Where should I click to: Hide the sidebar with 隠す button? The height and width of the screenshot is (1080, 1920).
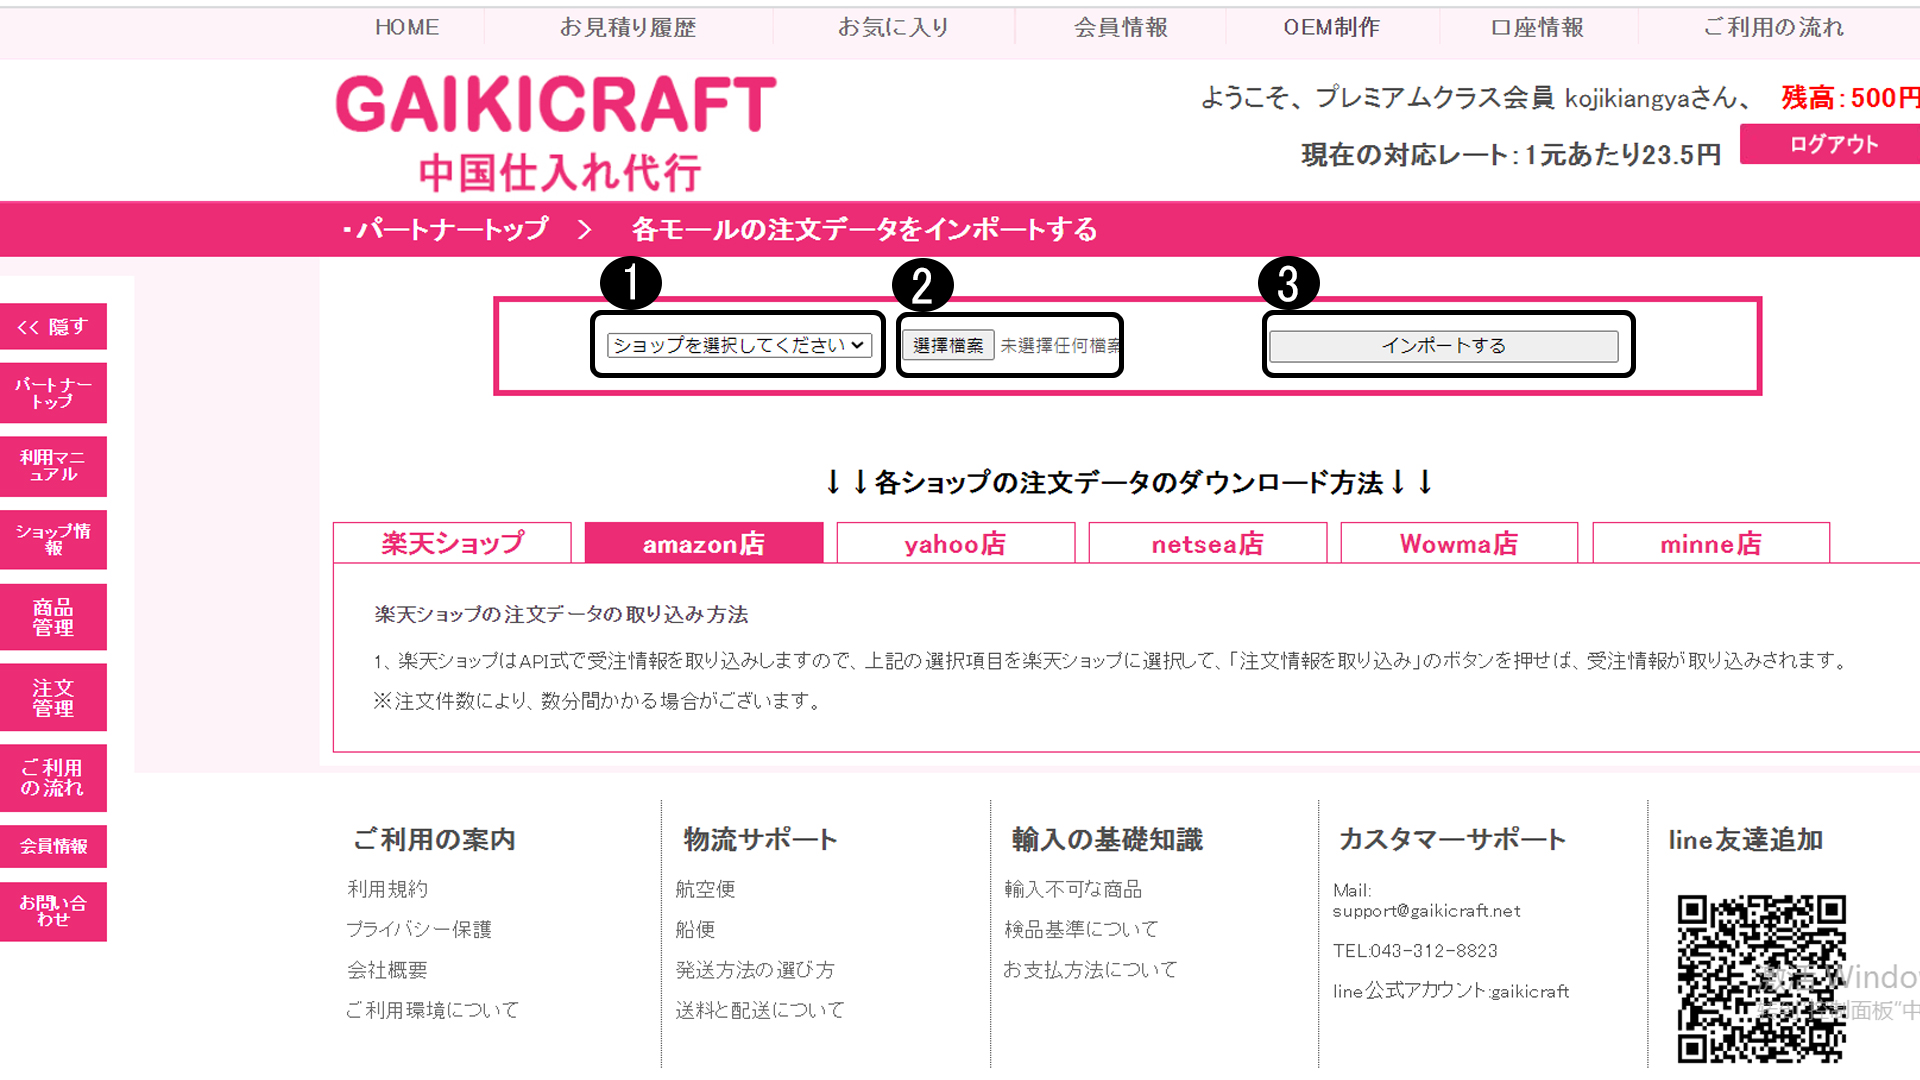pyautogui.click(x=53, y=327)
